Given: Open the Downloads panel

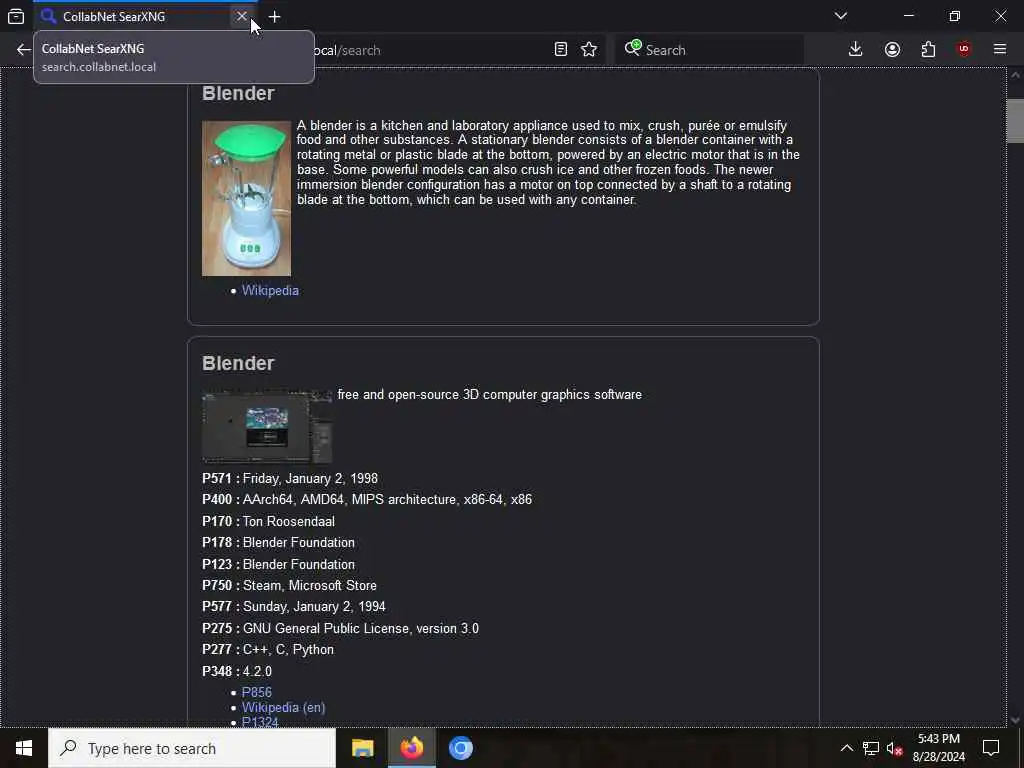Looking at the screenshot, I should click(x=856, y=50).
